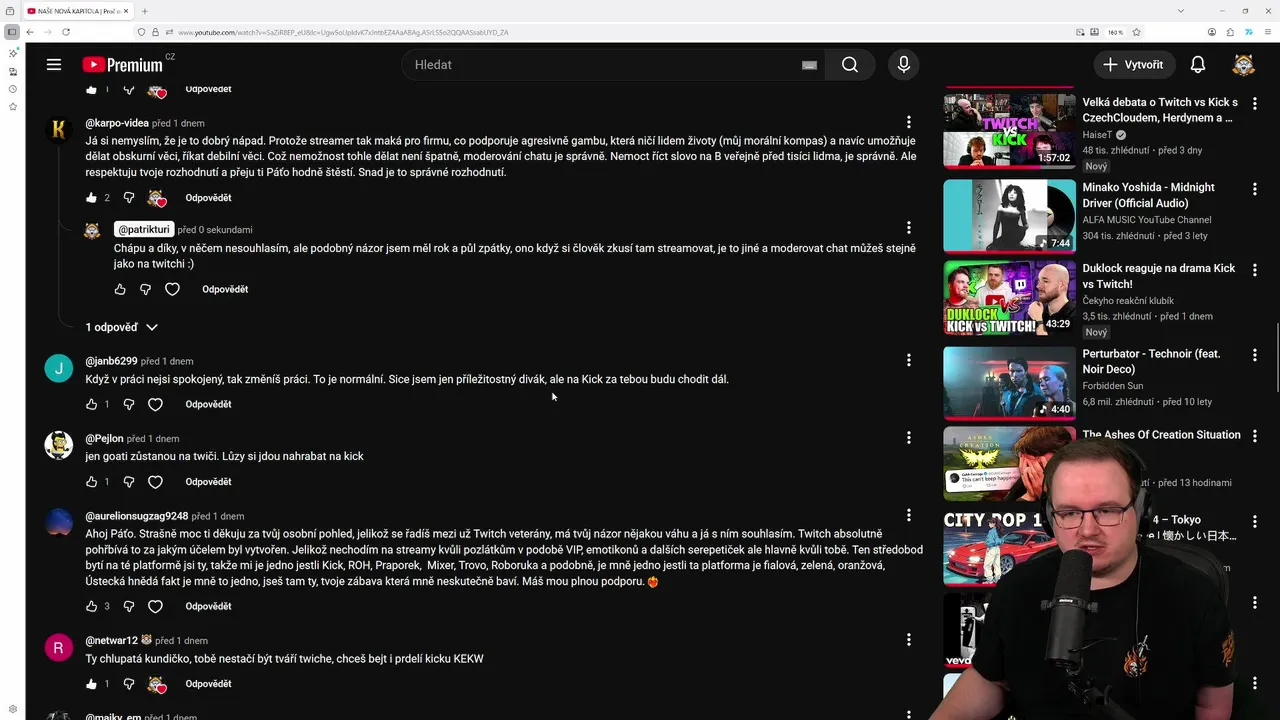This screenshot has height=720, width=1280.
Task: Open a new browser tab
Action: point(145,11)
